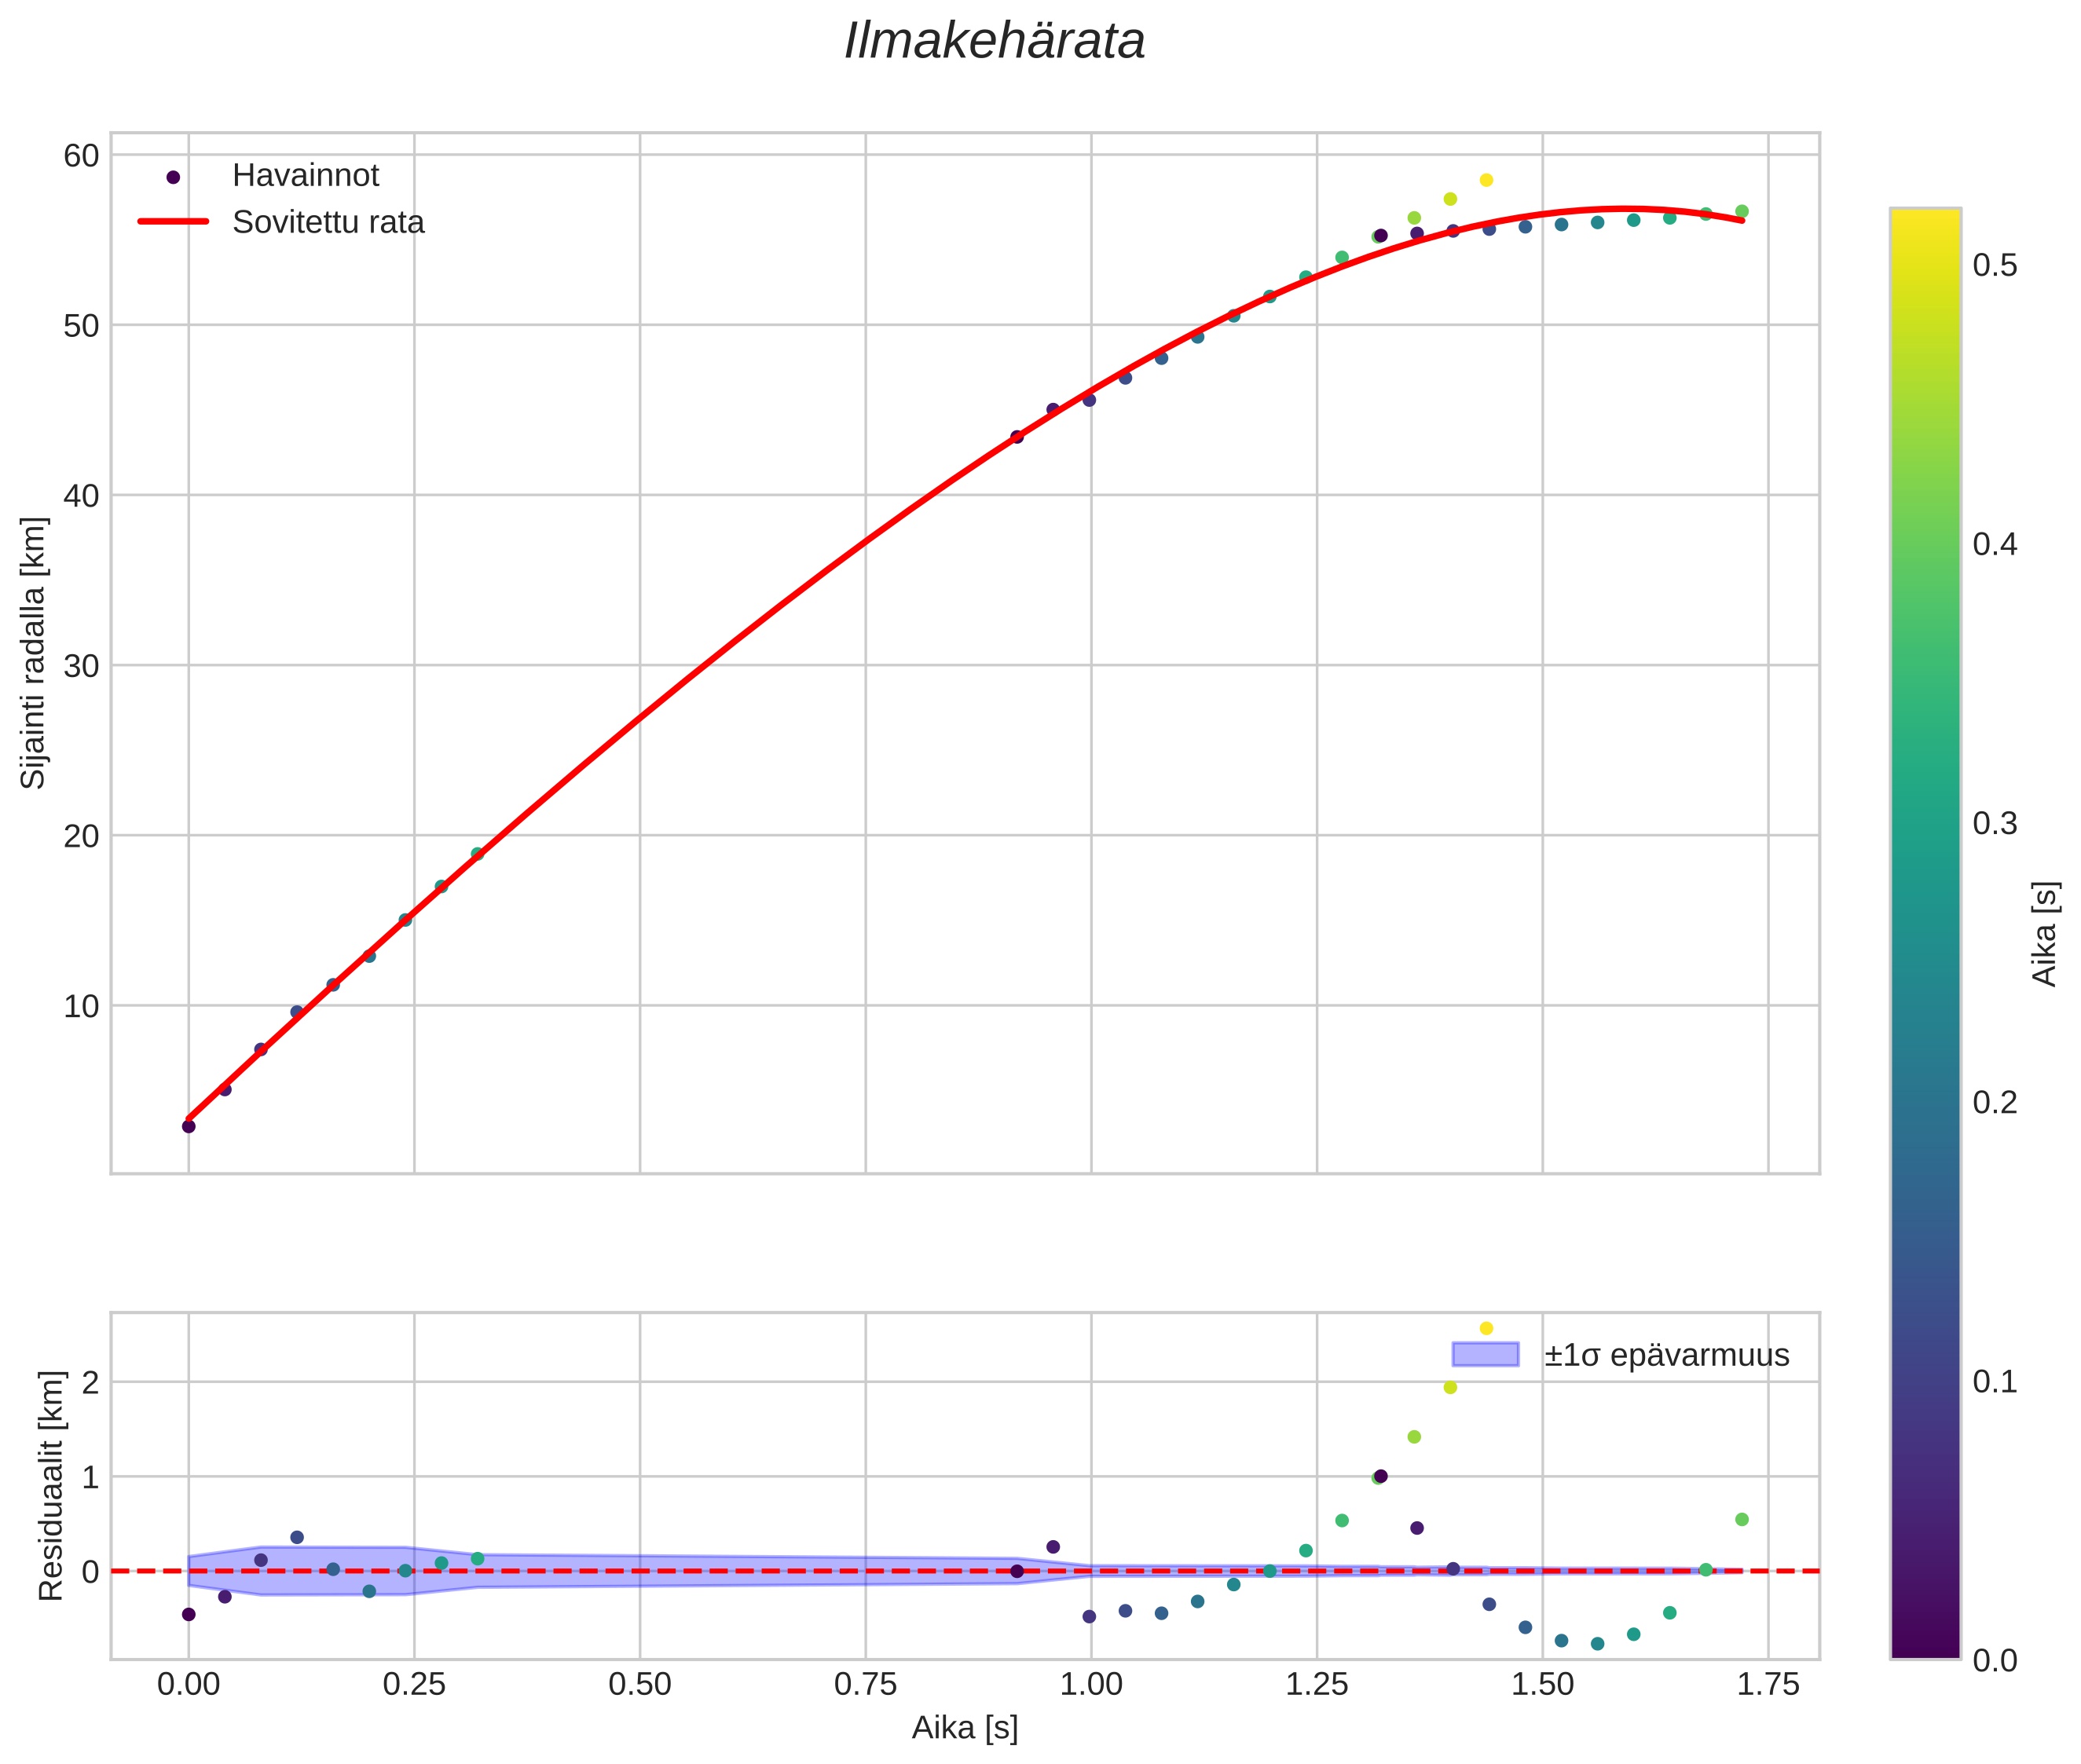The image size is (2081, 1764).
Task: Click the first data point at time 0.00
Action: (188, 1126)
